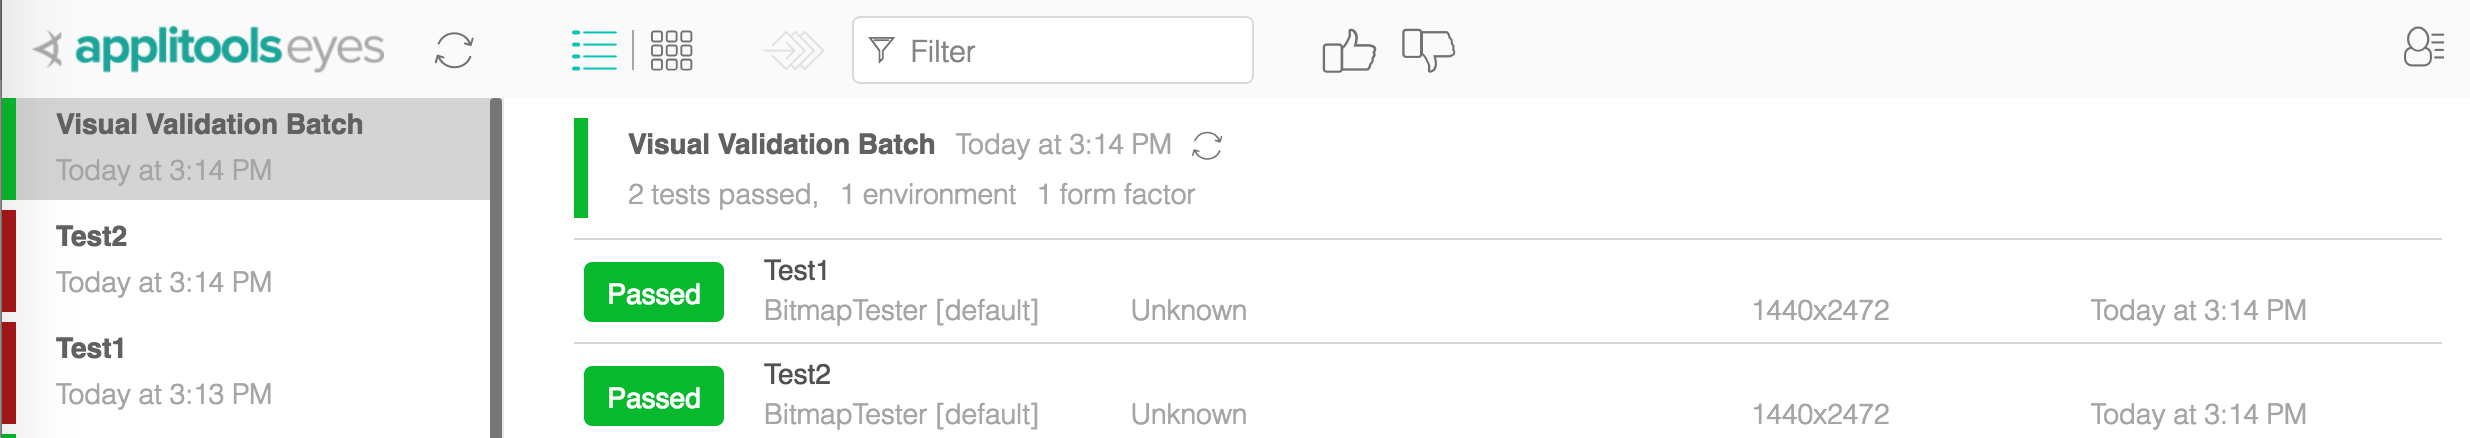Switch to grid view layout

pos(671,50)
